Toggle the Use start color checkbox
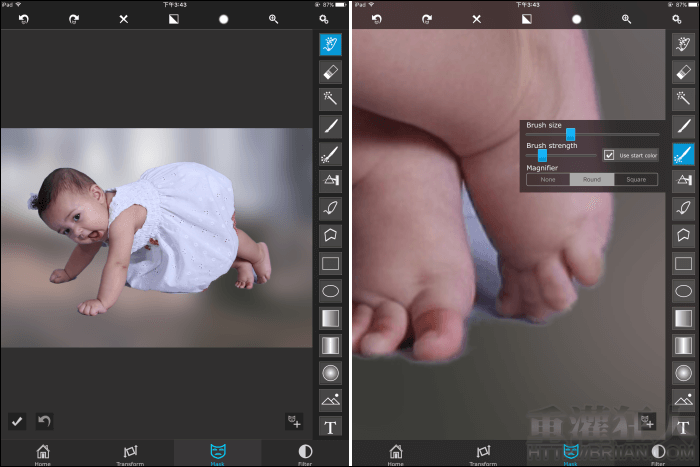The height and width of the screenshot is (467, 700). coord(609,155)
